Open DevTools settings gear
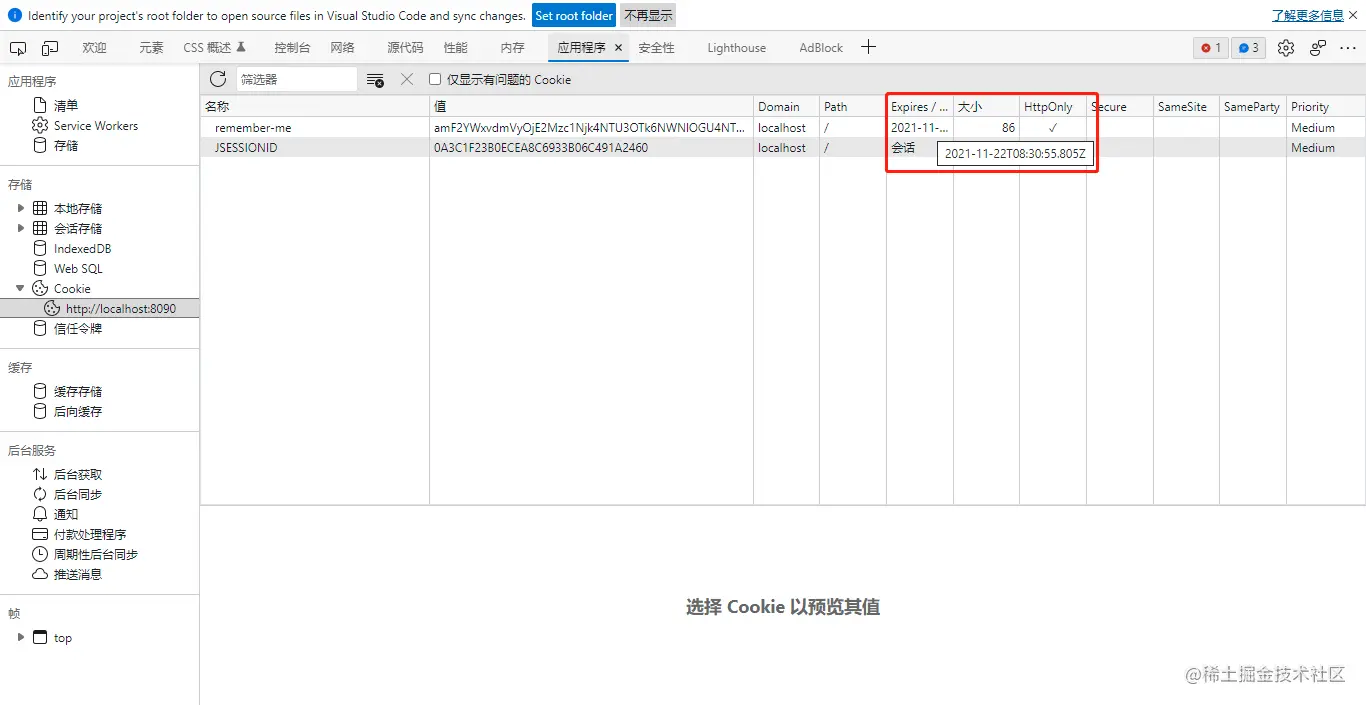 pos(1286,48)
